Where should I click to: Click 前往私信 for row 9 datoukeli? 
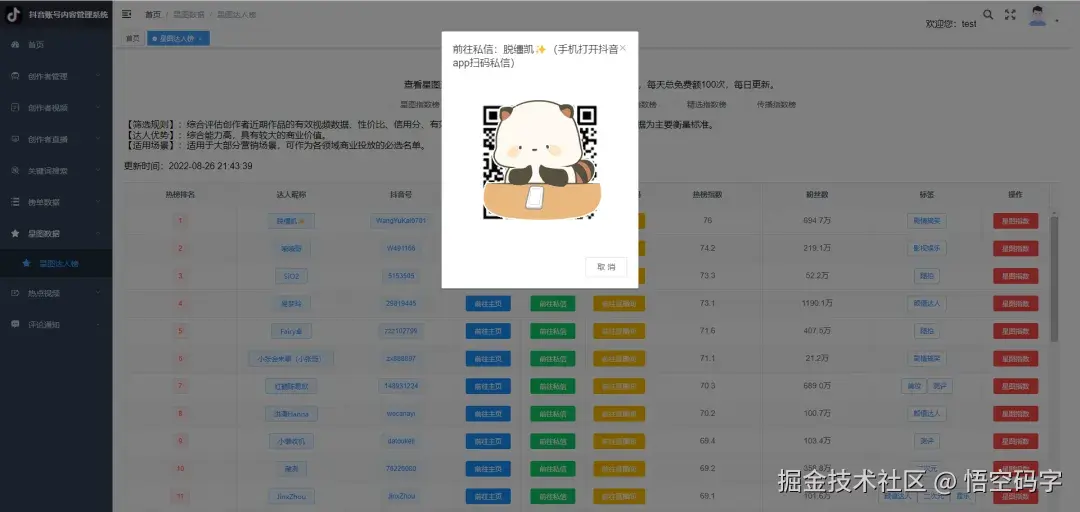tap(552, 441)
